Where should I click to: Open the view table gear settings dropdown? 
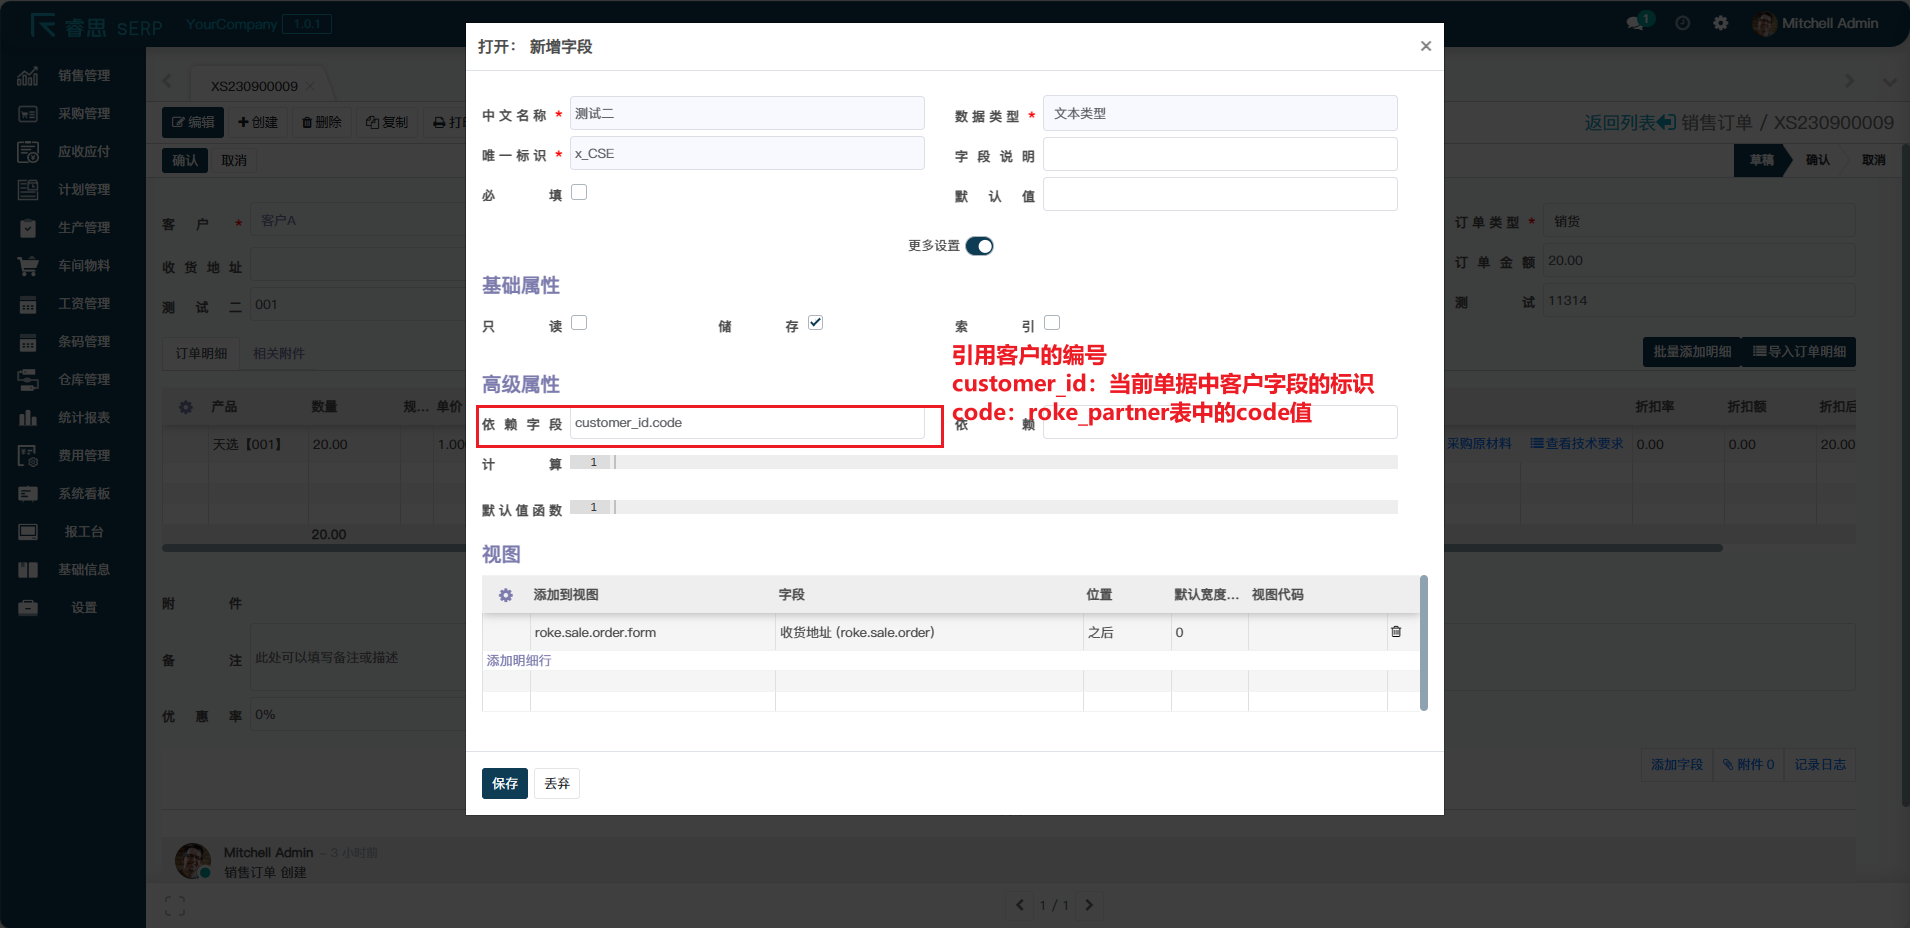point(505,594)
